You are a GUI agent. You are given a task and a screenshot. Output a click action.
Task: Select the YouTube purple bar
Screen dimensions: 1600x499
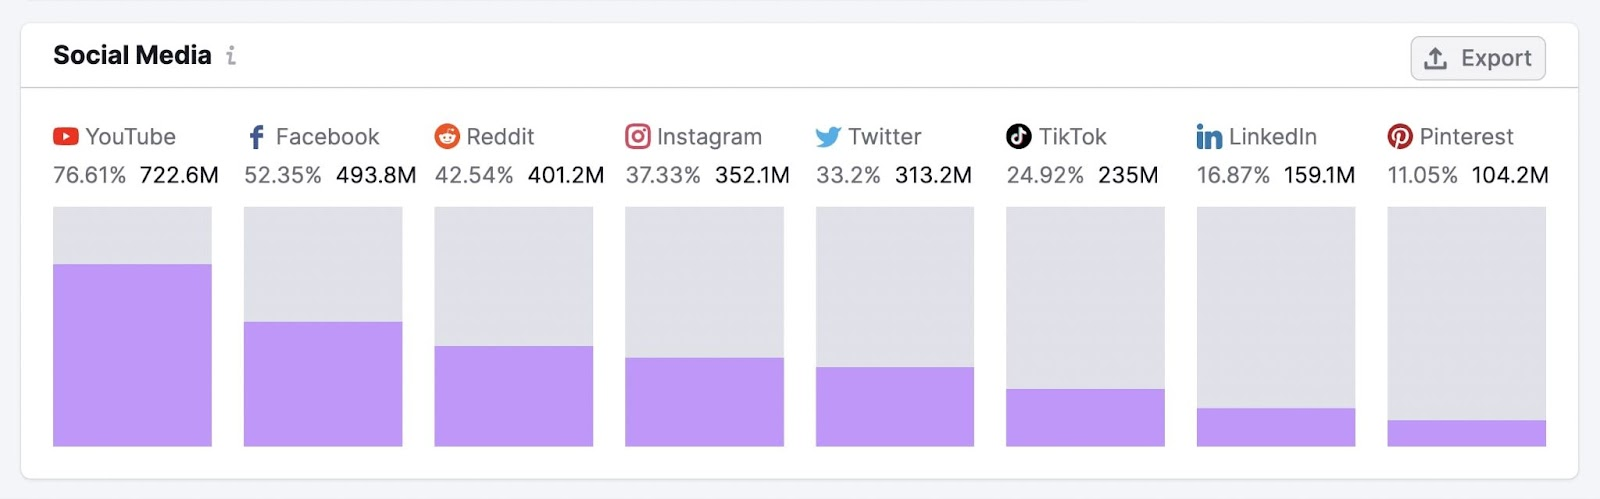coord(132,355)
